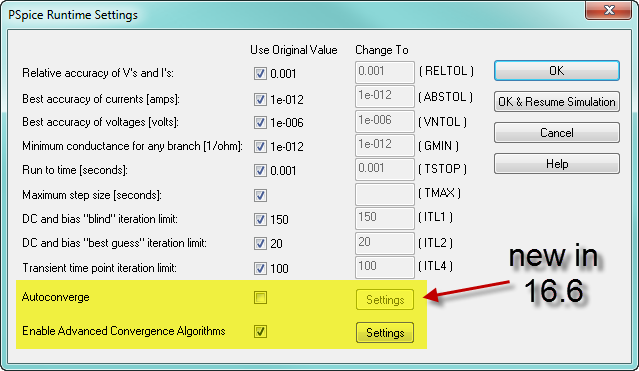Click the "( RELTOL )" parameter label
The height and width of the screenshot is (371, 639).
[446, 71]
